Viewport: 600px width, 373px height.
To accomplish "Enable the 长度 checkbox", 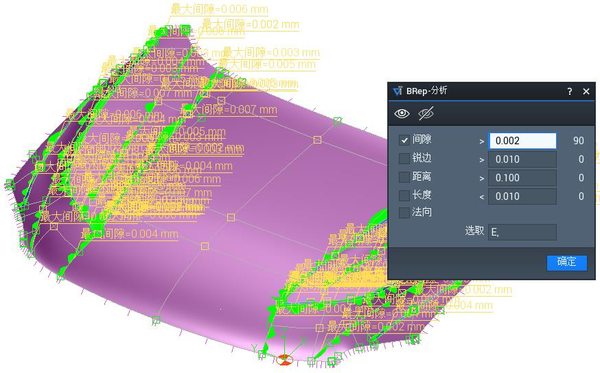I will pyautogui.click(x=404, y=195).
